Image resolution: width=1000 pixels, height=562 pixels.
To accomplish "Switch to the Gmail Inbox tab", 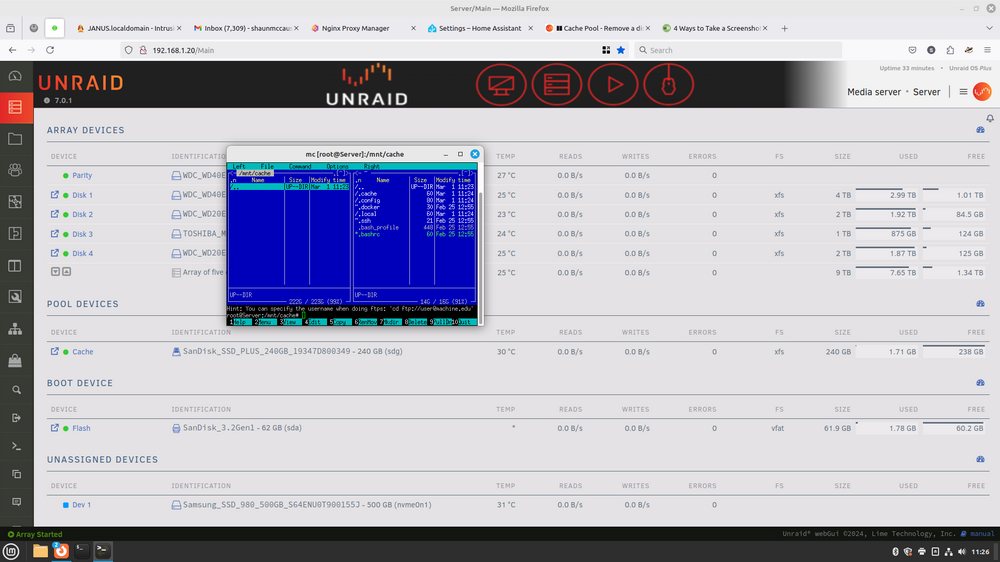I will (246, 28).
